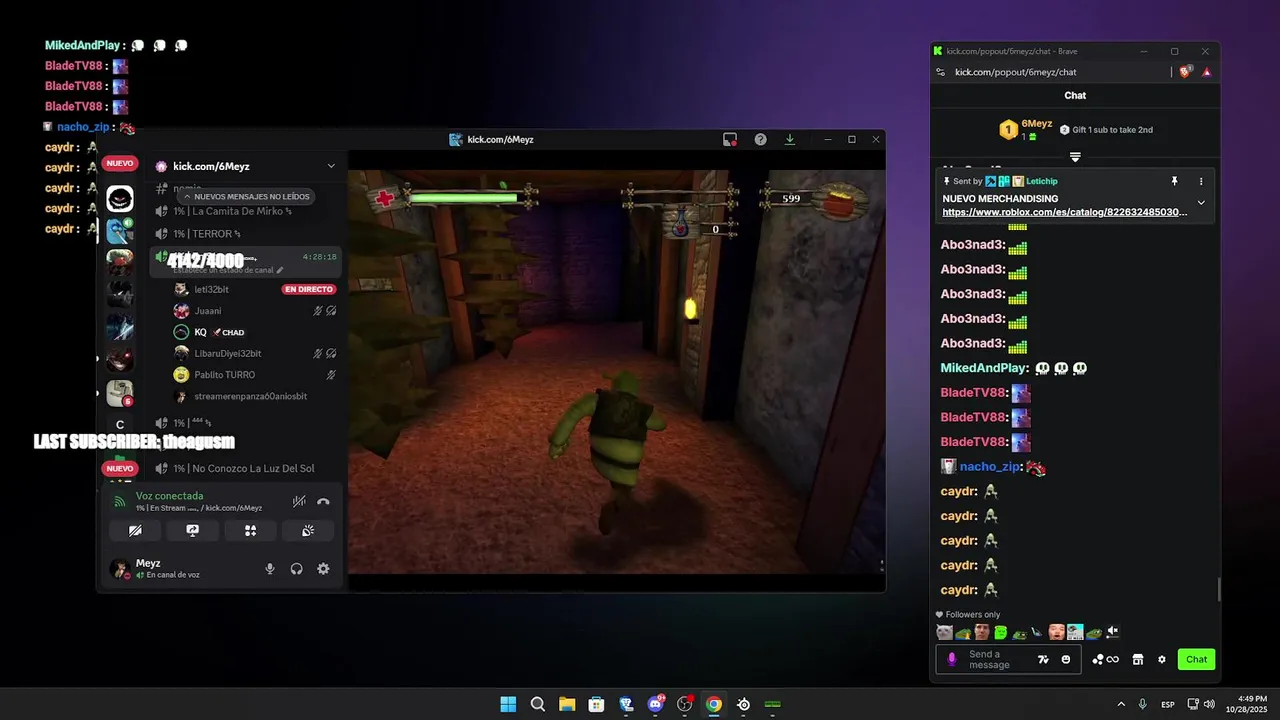1280x720 pixels.
Task: Click 'EN DIRECTO' live badge by leti32bit
Action: (308, 289)
